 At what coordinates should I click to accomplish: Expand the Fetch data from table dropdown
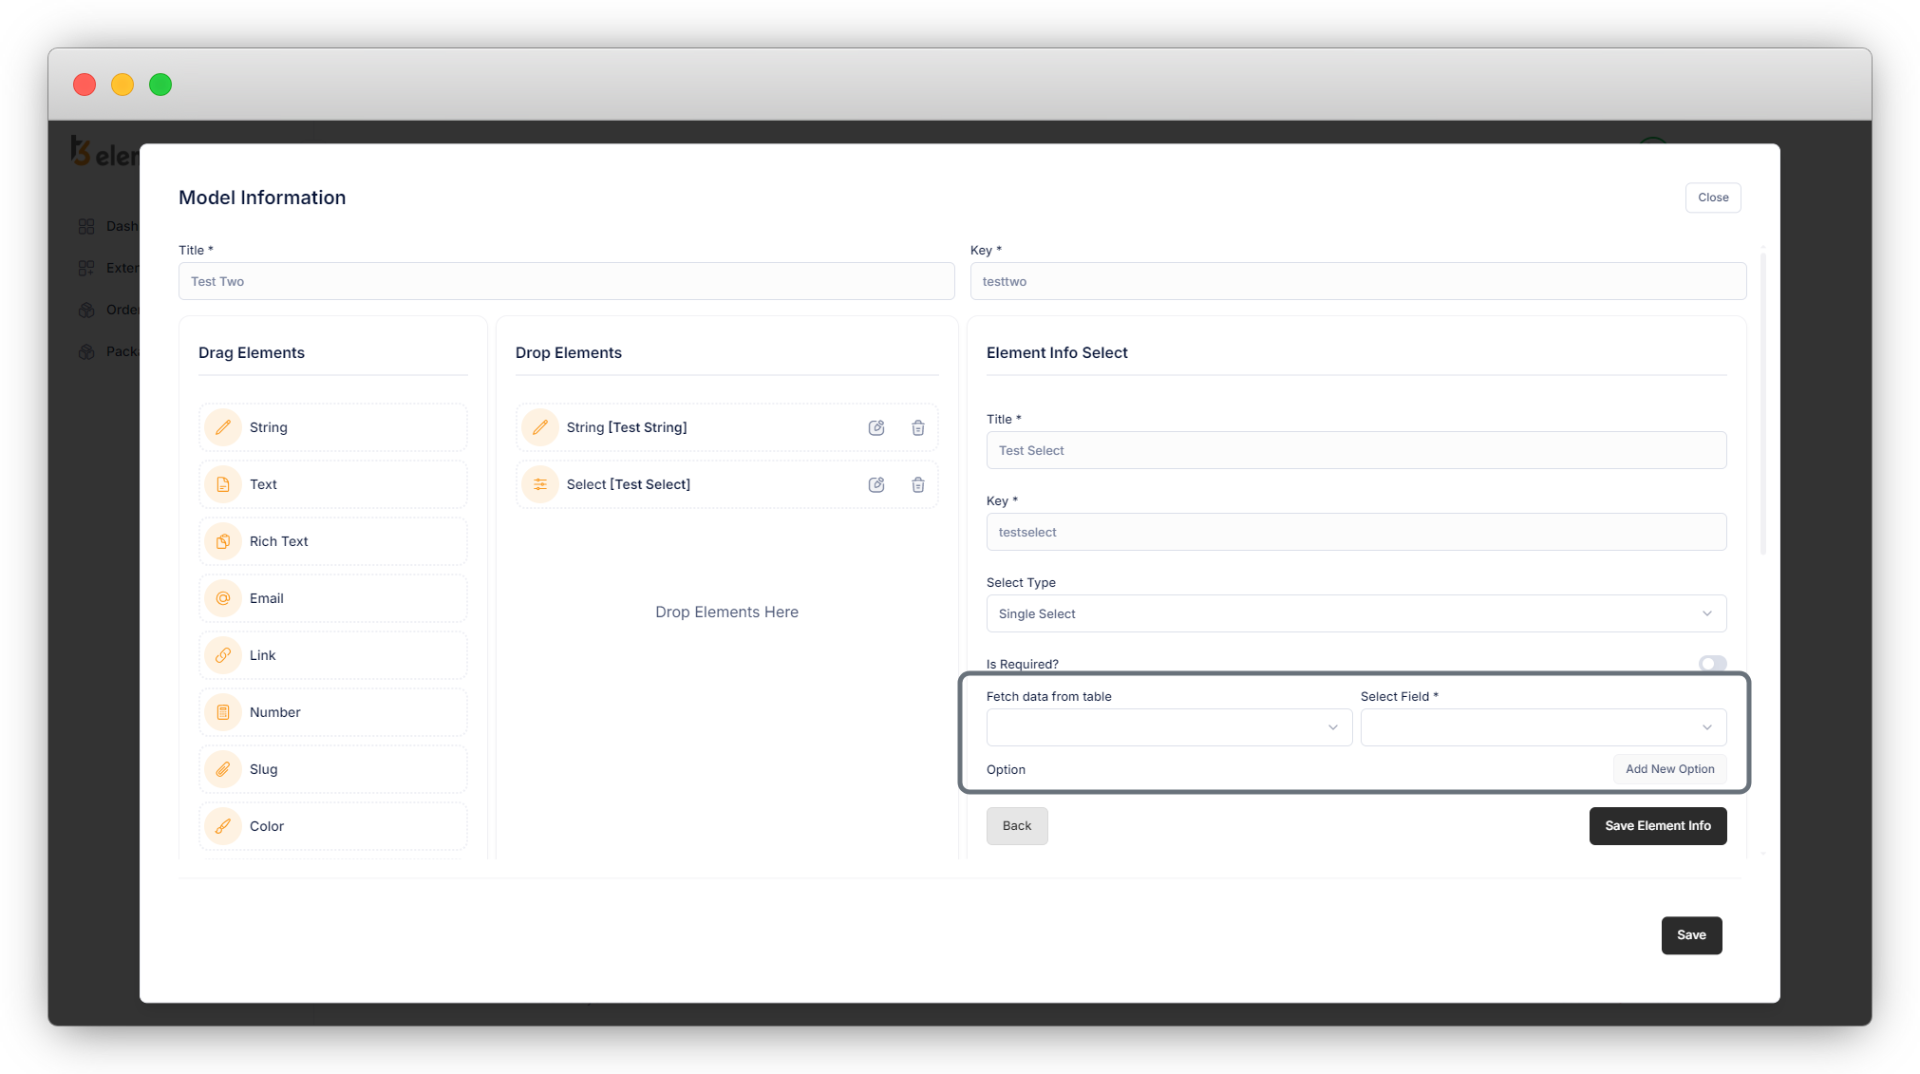pyautogui.click(x=1168, y=728)
